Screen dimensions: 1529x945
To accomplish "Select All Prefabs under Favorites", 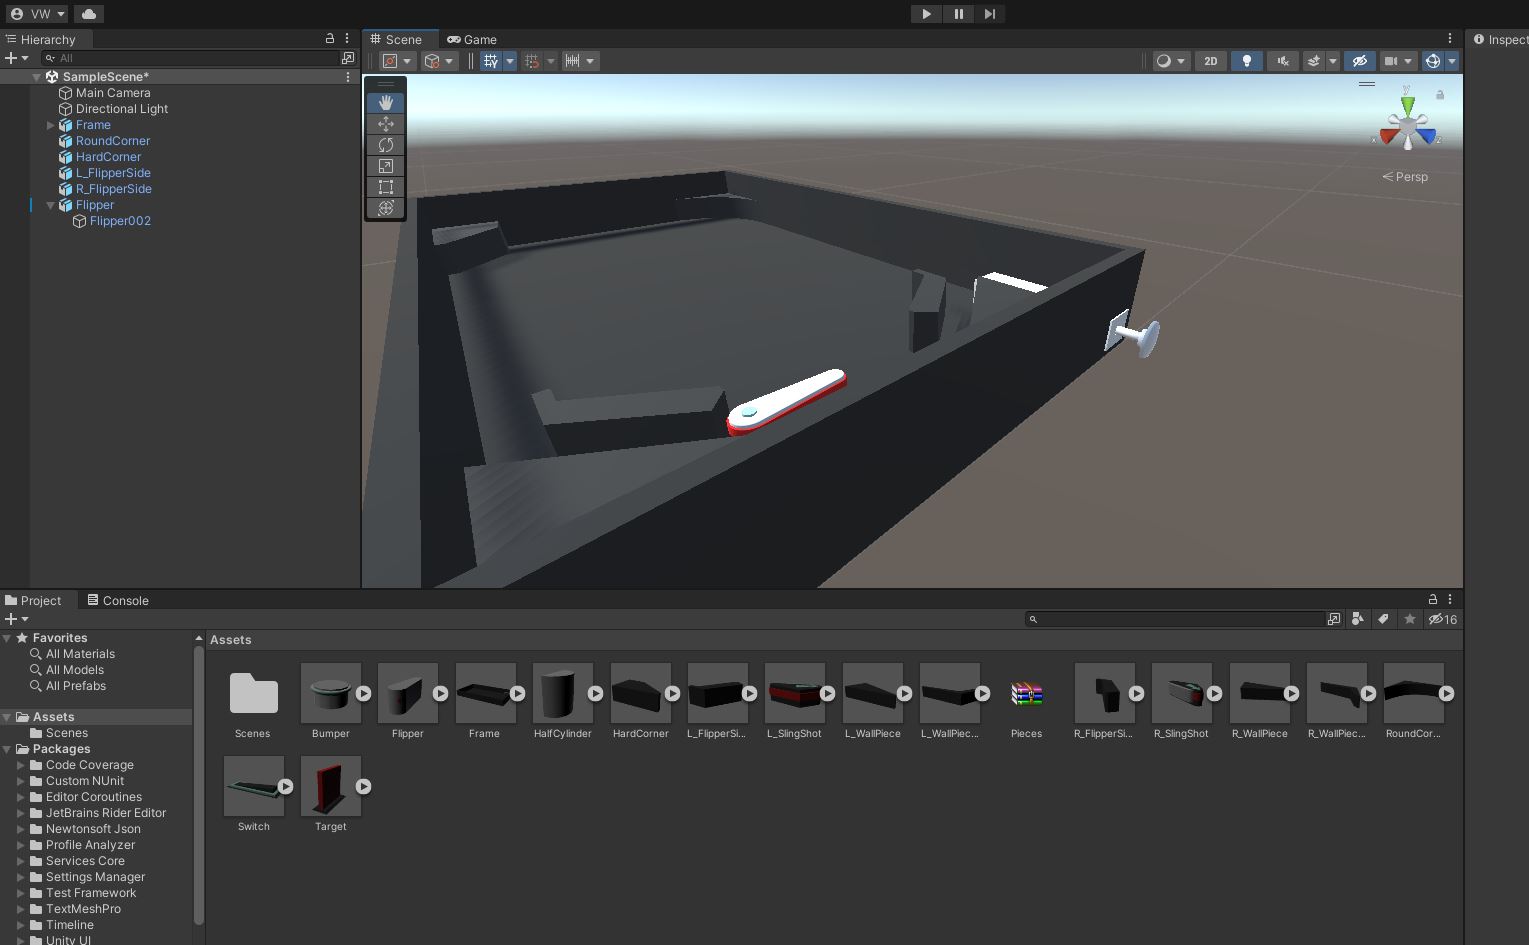I will [x=75, y=686].
